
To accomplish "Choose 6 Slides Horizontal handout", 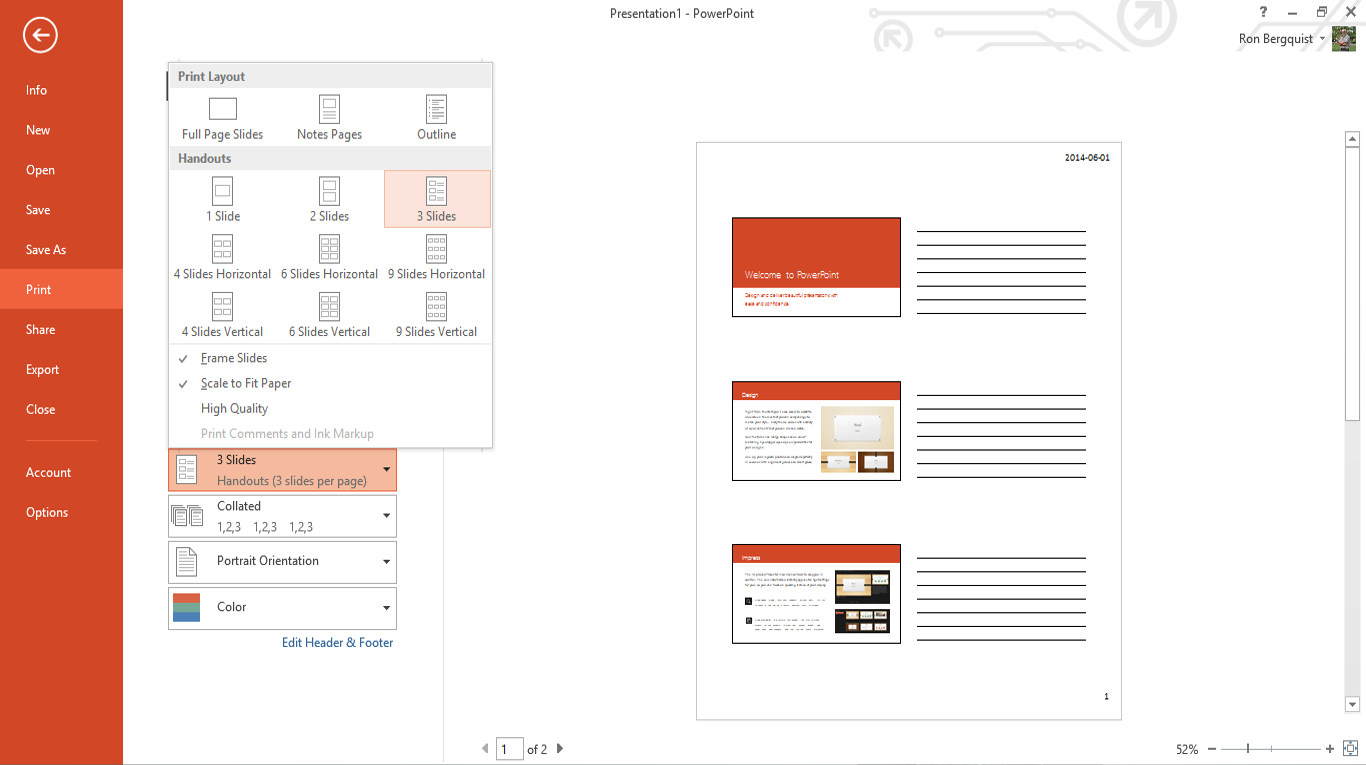I will [329, 258].
